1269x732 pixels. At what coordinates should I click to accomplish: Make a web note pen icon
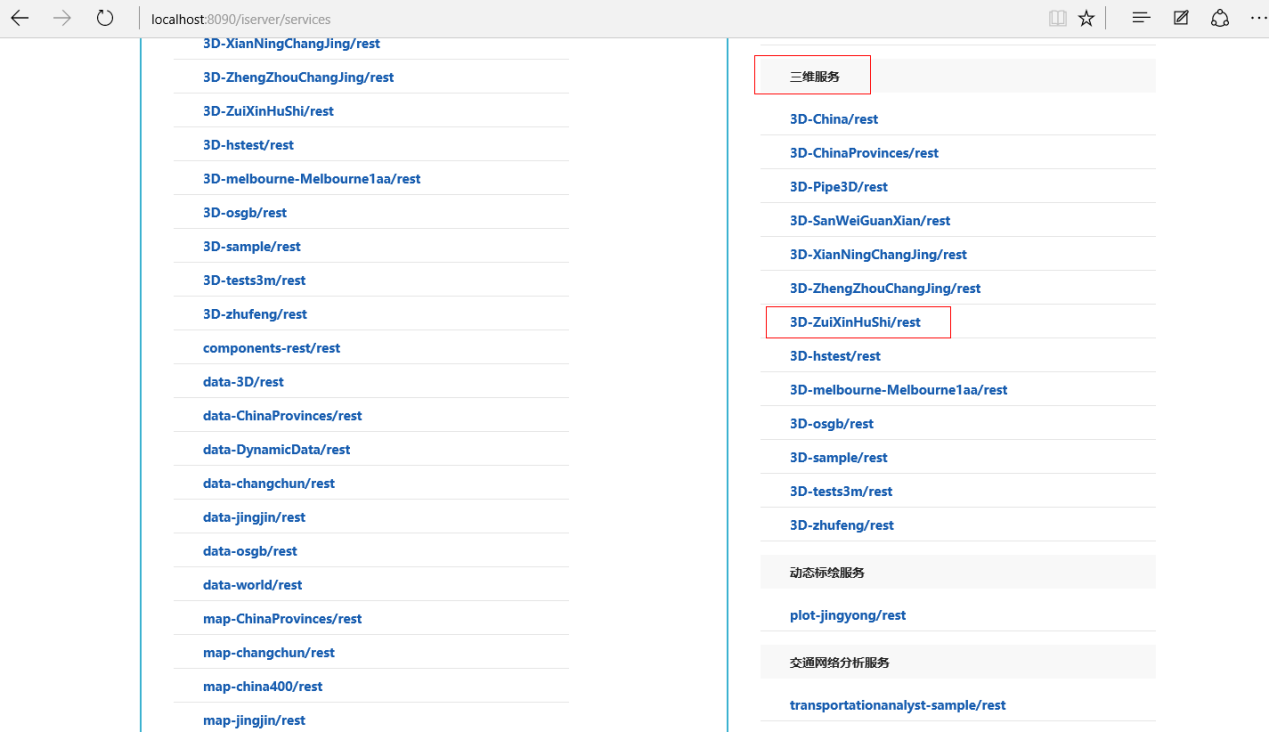click(x=1181, y=18)
